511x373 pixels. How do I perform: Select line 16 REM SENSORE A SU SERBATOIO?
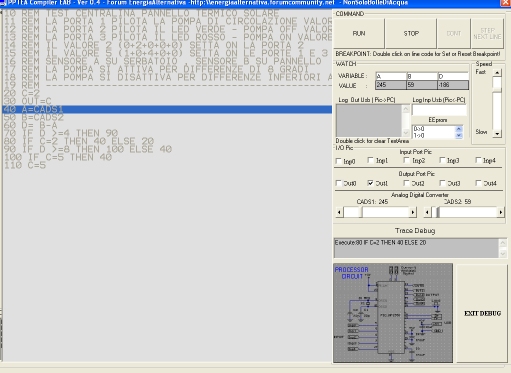tap(167, 61)
